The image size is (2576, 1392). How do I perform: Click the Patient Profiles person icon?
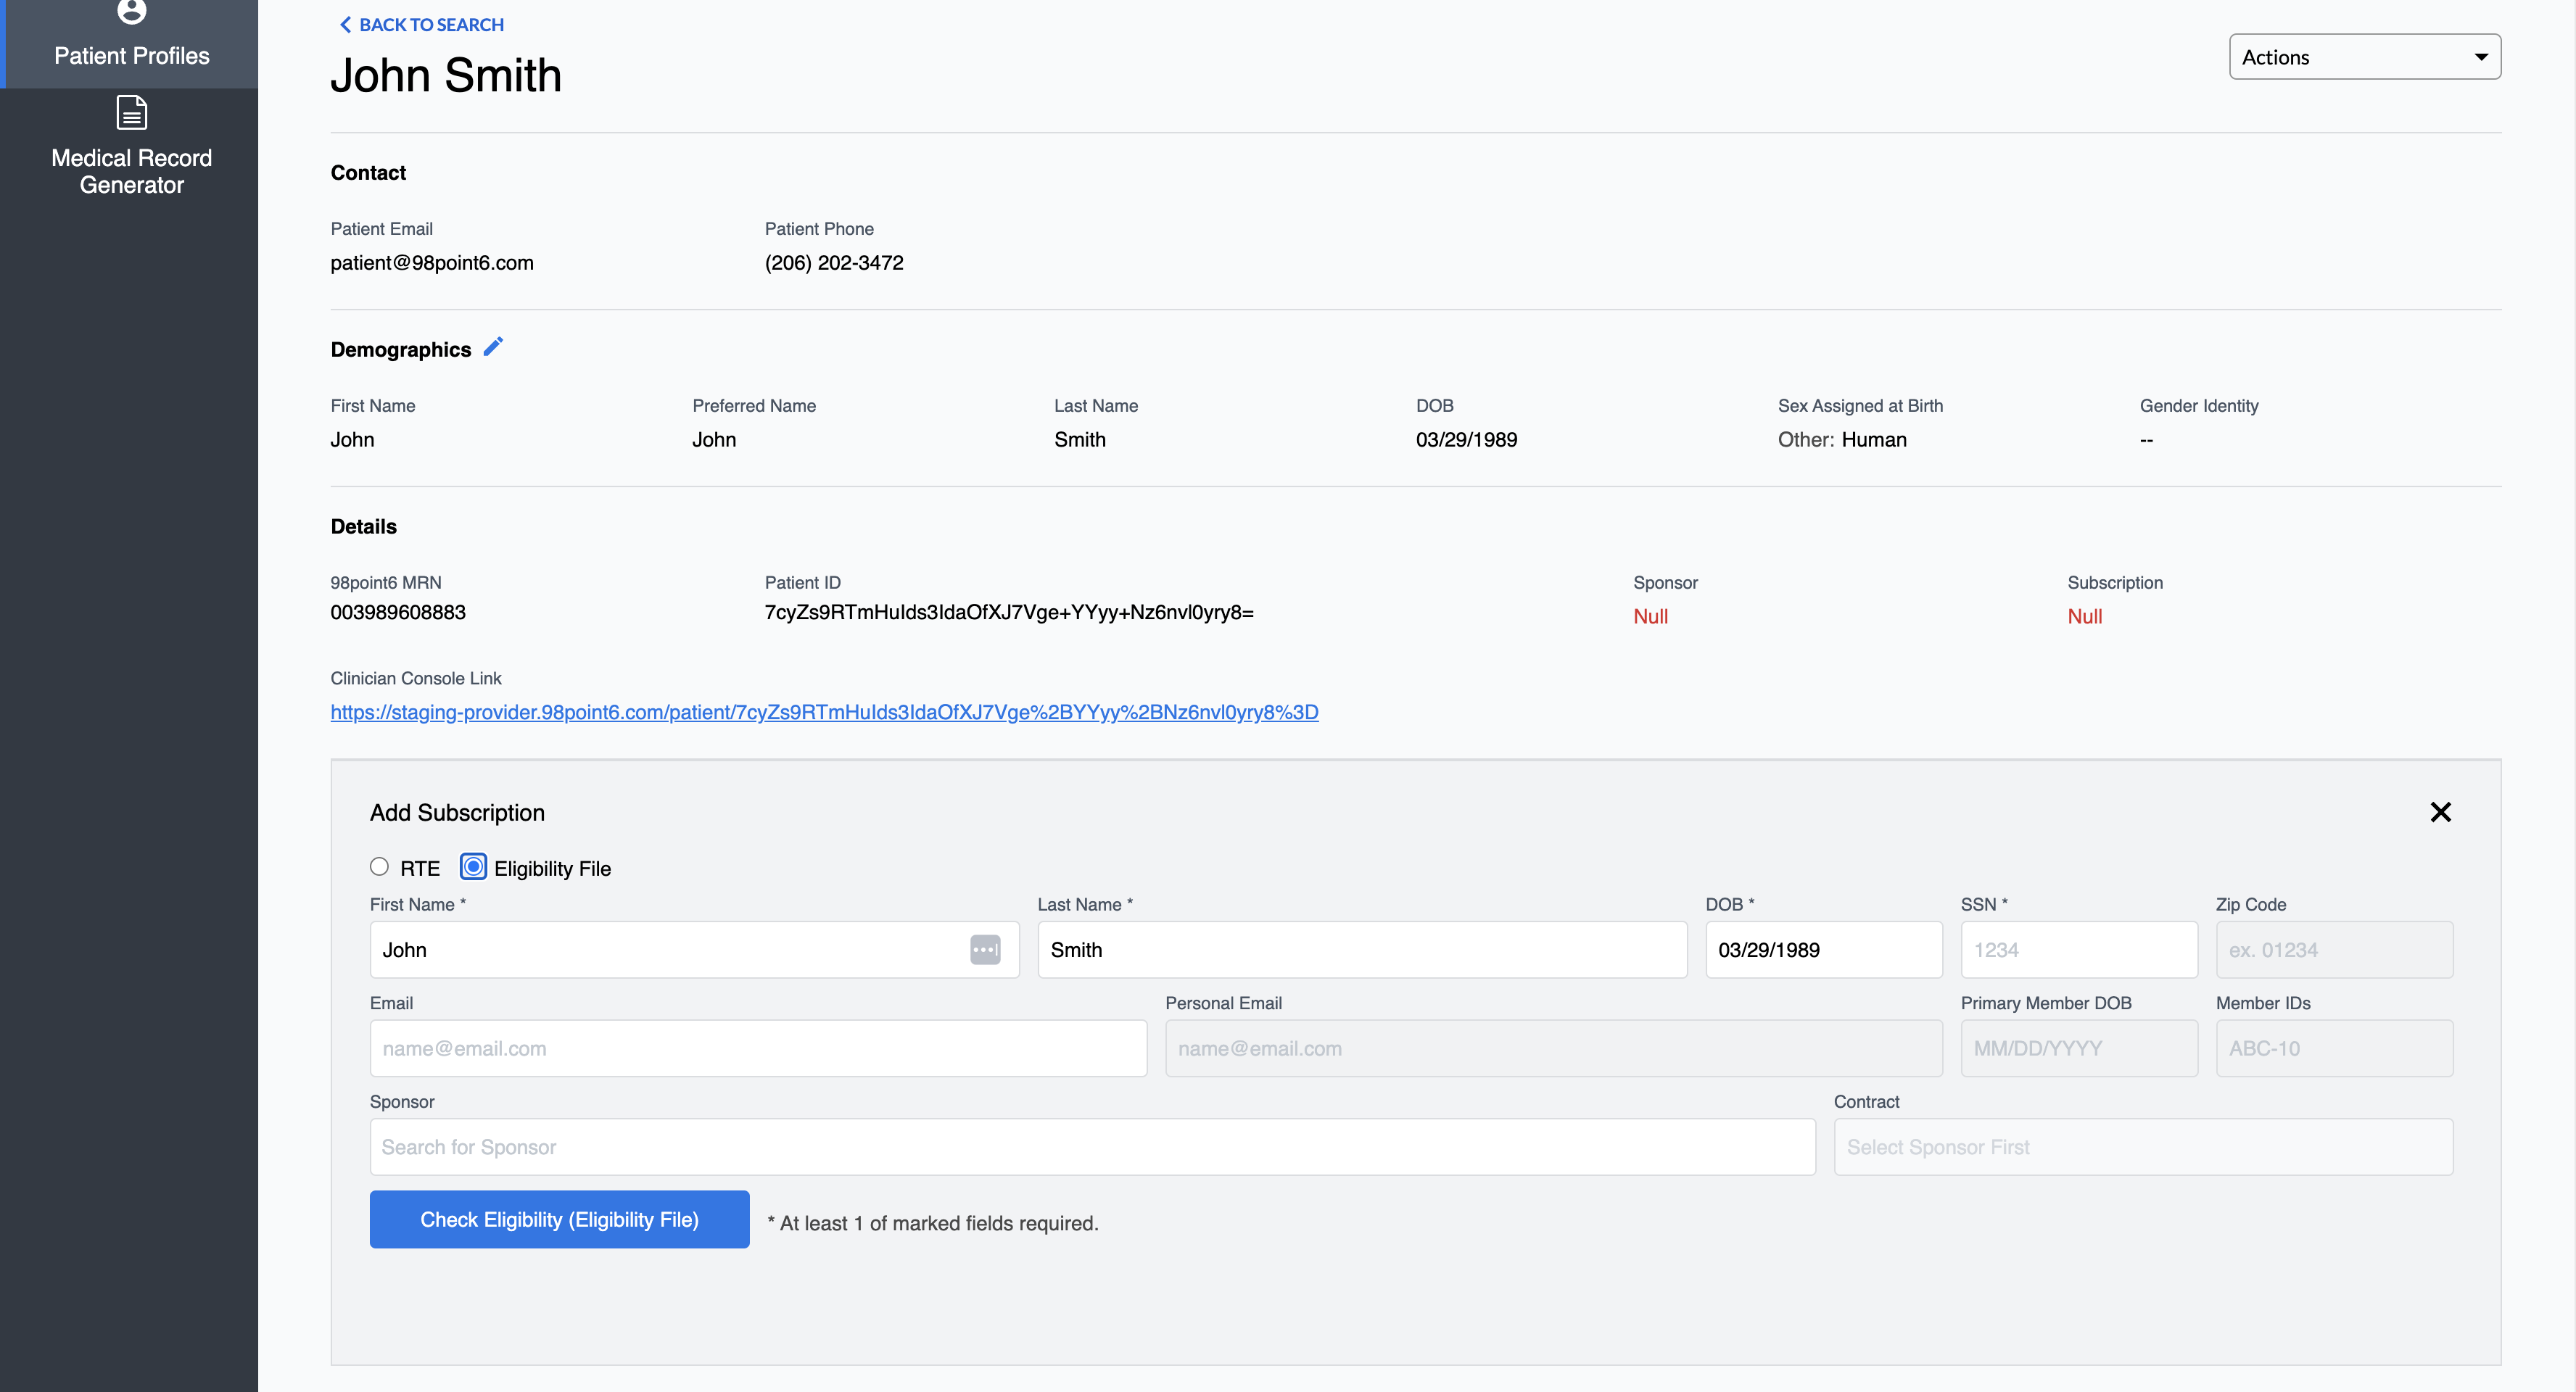click(132, 11)
